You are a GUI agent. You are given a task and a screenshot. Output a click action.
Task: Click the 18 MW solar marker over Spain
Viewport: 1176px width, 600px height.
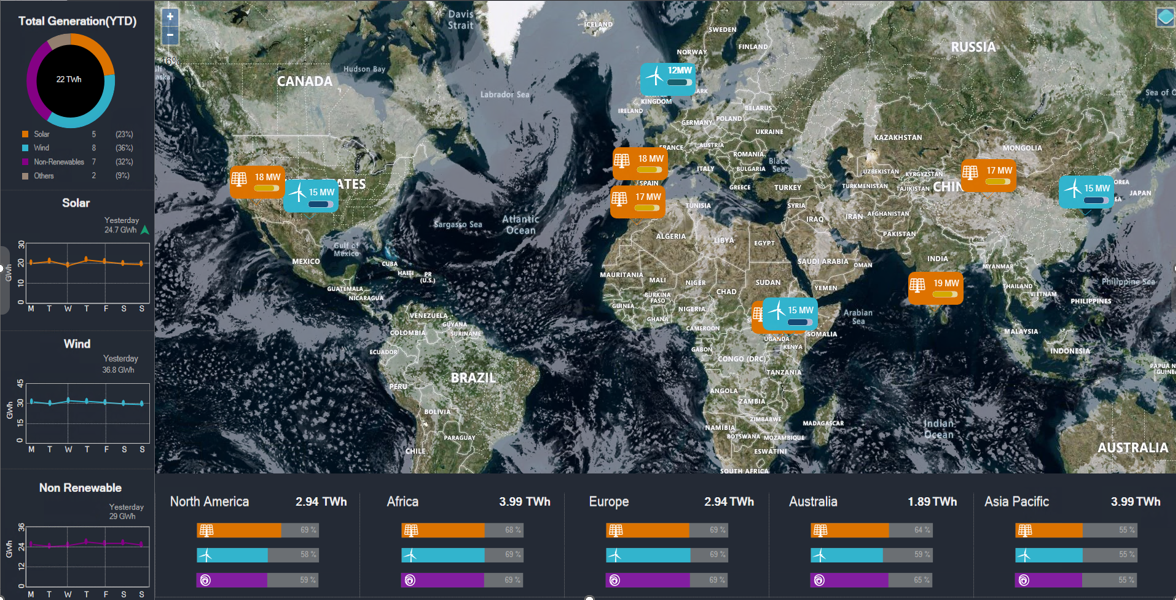(639, 163)
